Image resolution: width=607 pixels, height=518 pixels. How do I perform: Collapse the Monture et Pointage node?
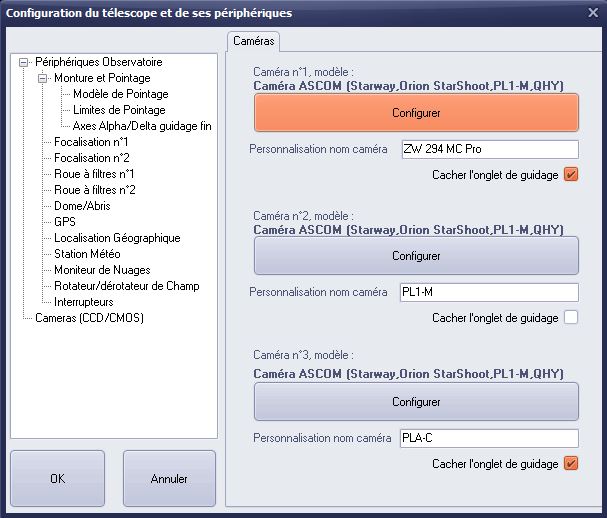(43, 79)
